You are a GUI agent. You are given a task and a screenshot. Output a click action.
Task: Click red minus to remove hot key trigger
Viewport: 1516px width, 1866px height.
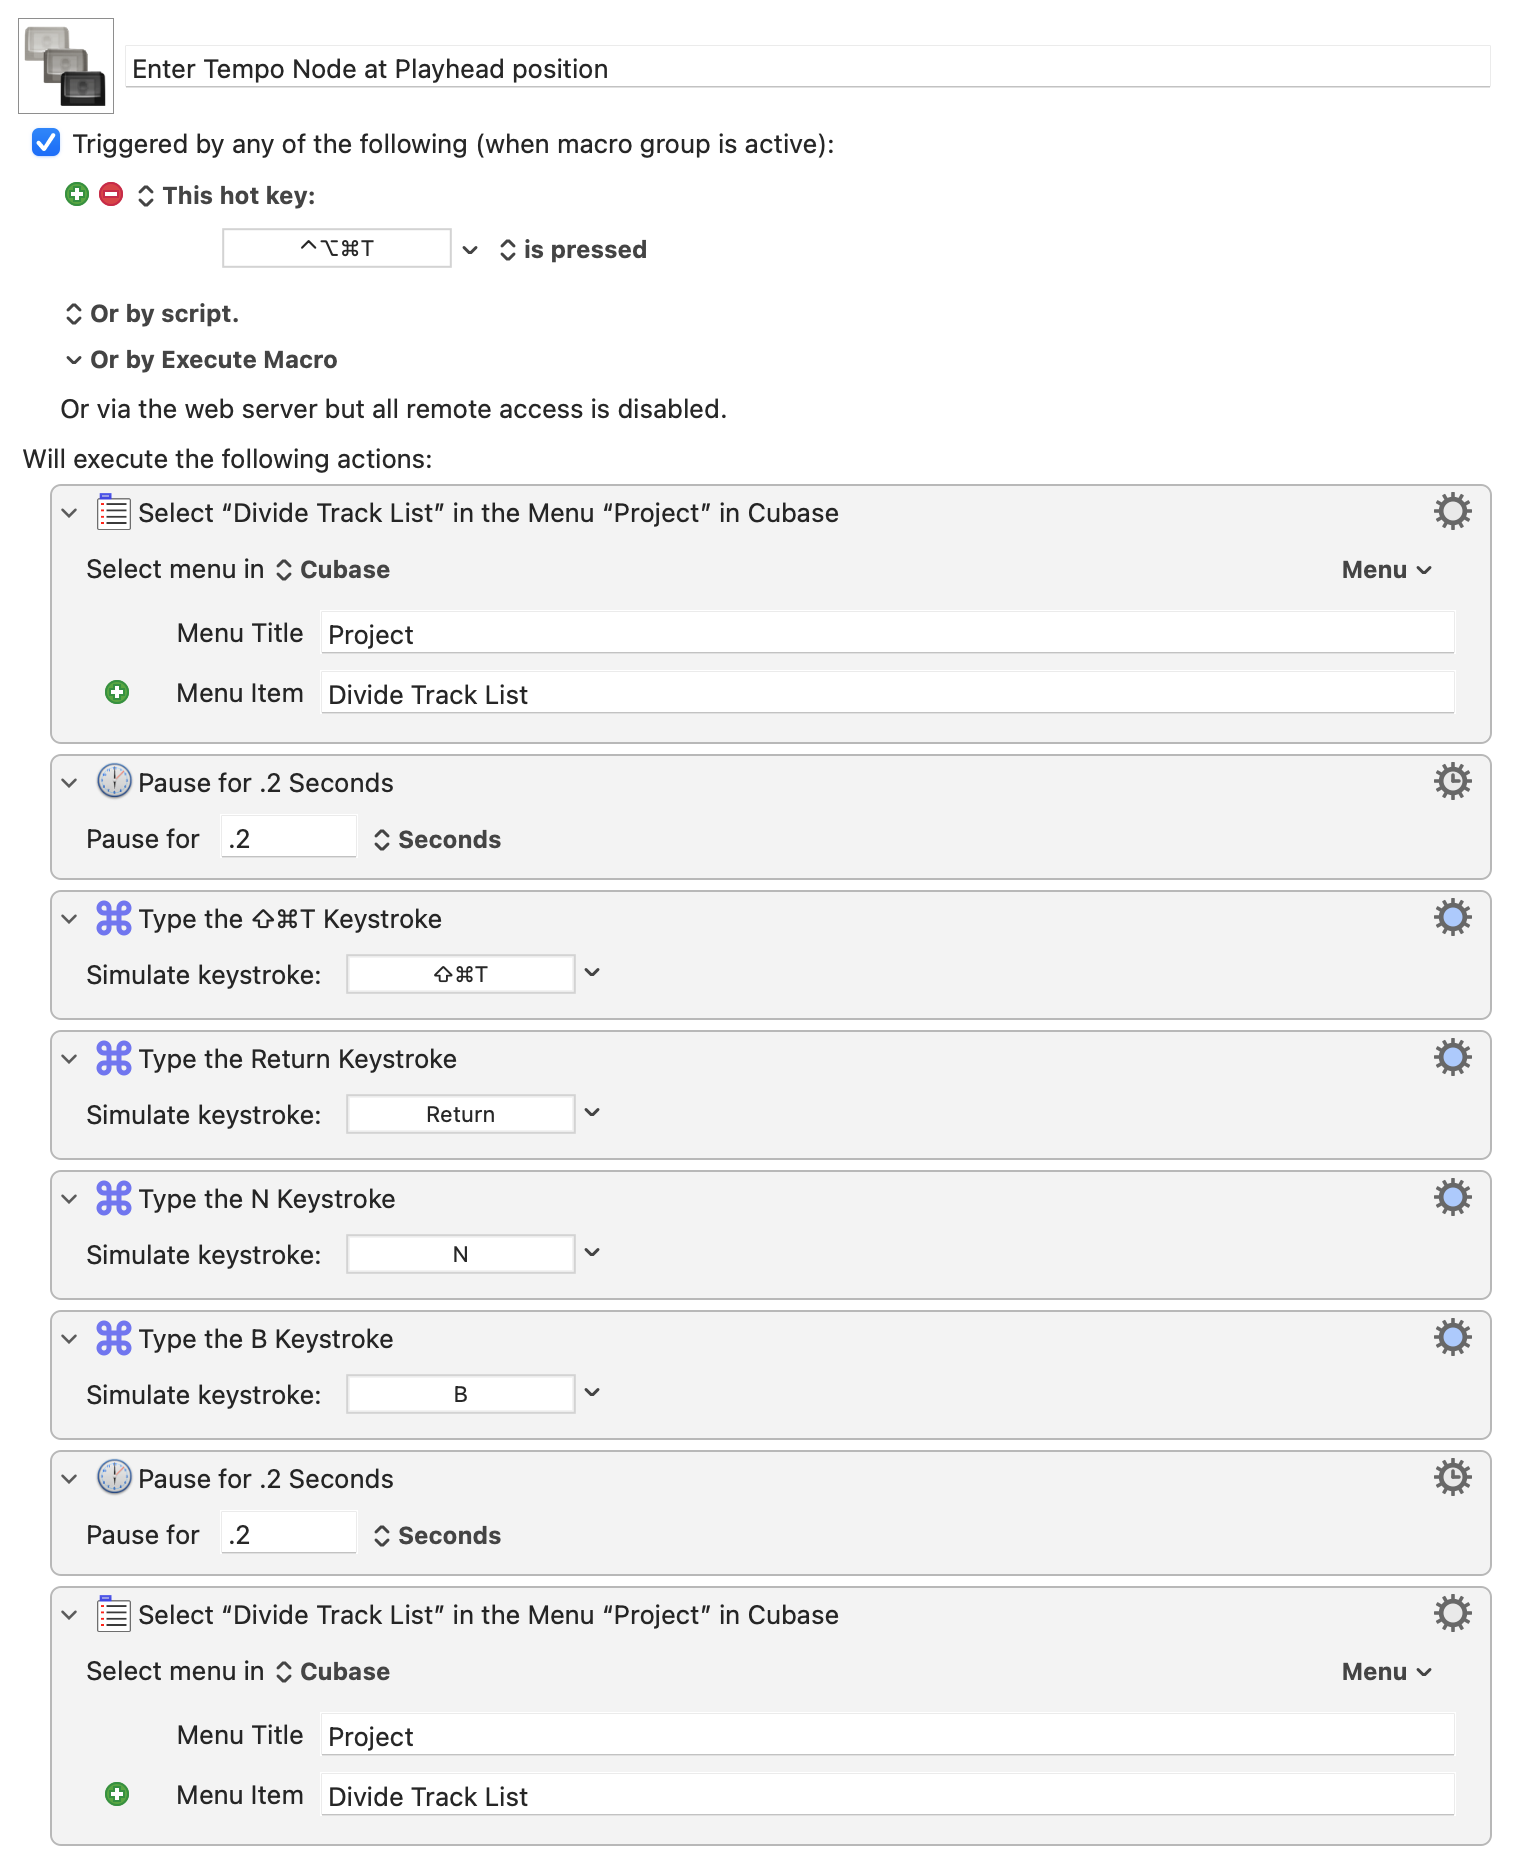click(111, 194)
